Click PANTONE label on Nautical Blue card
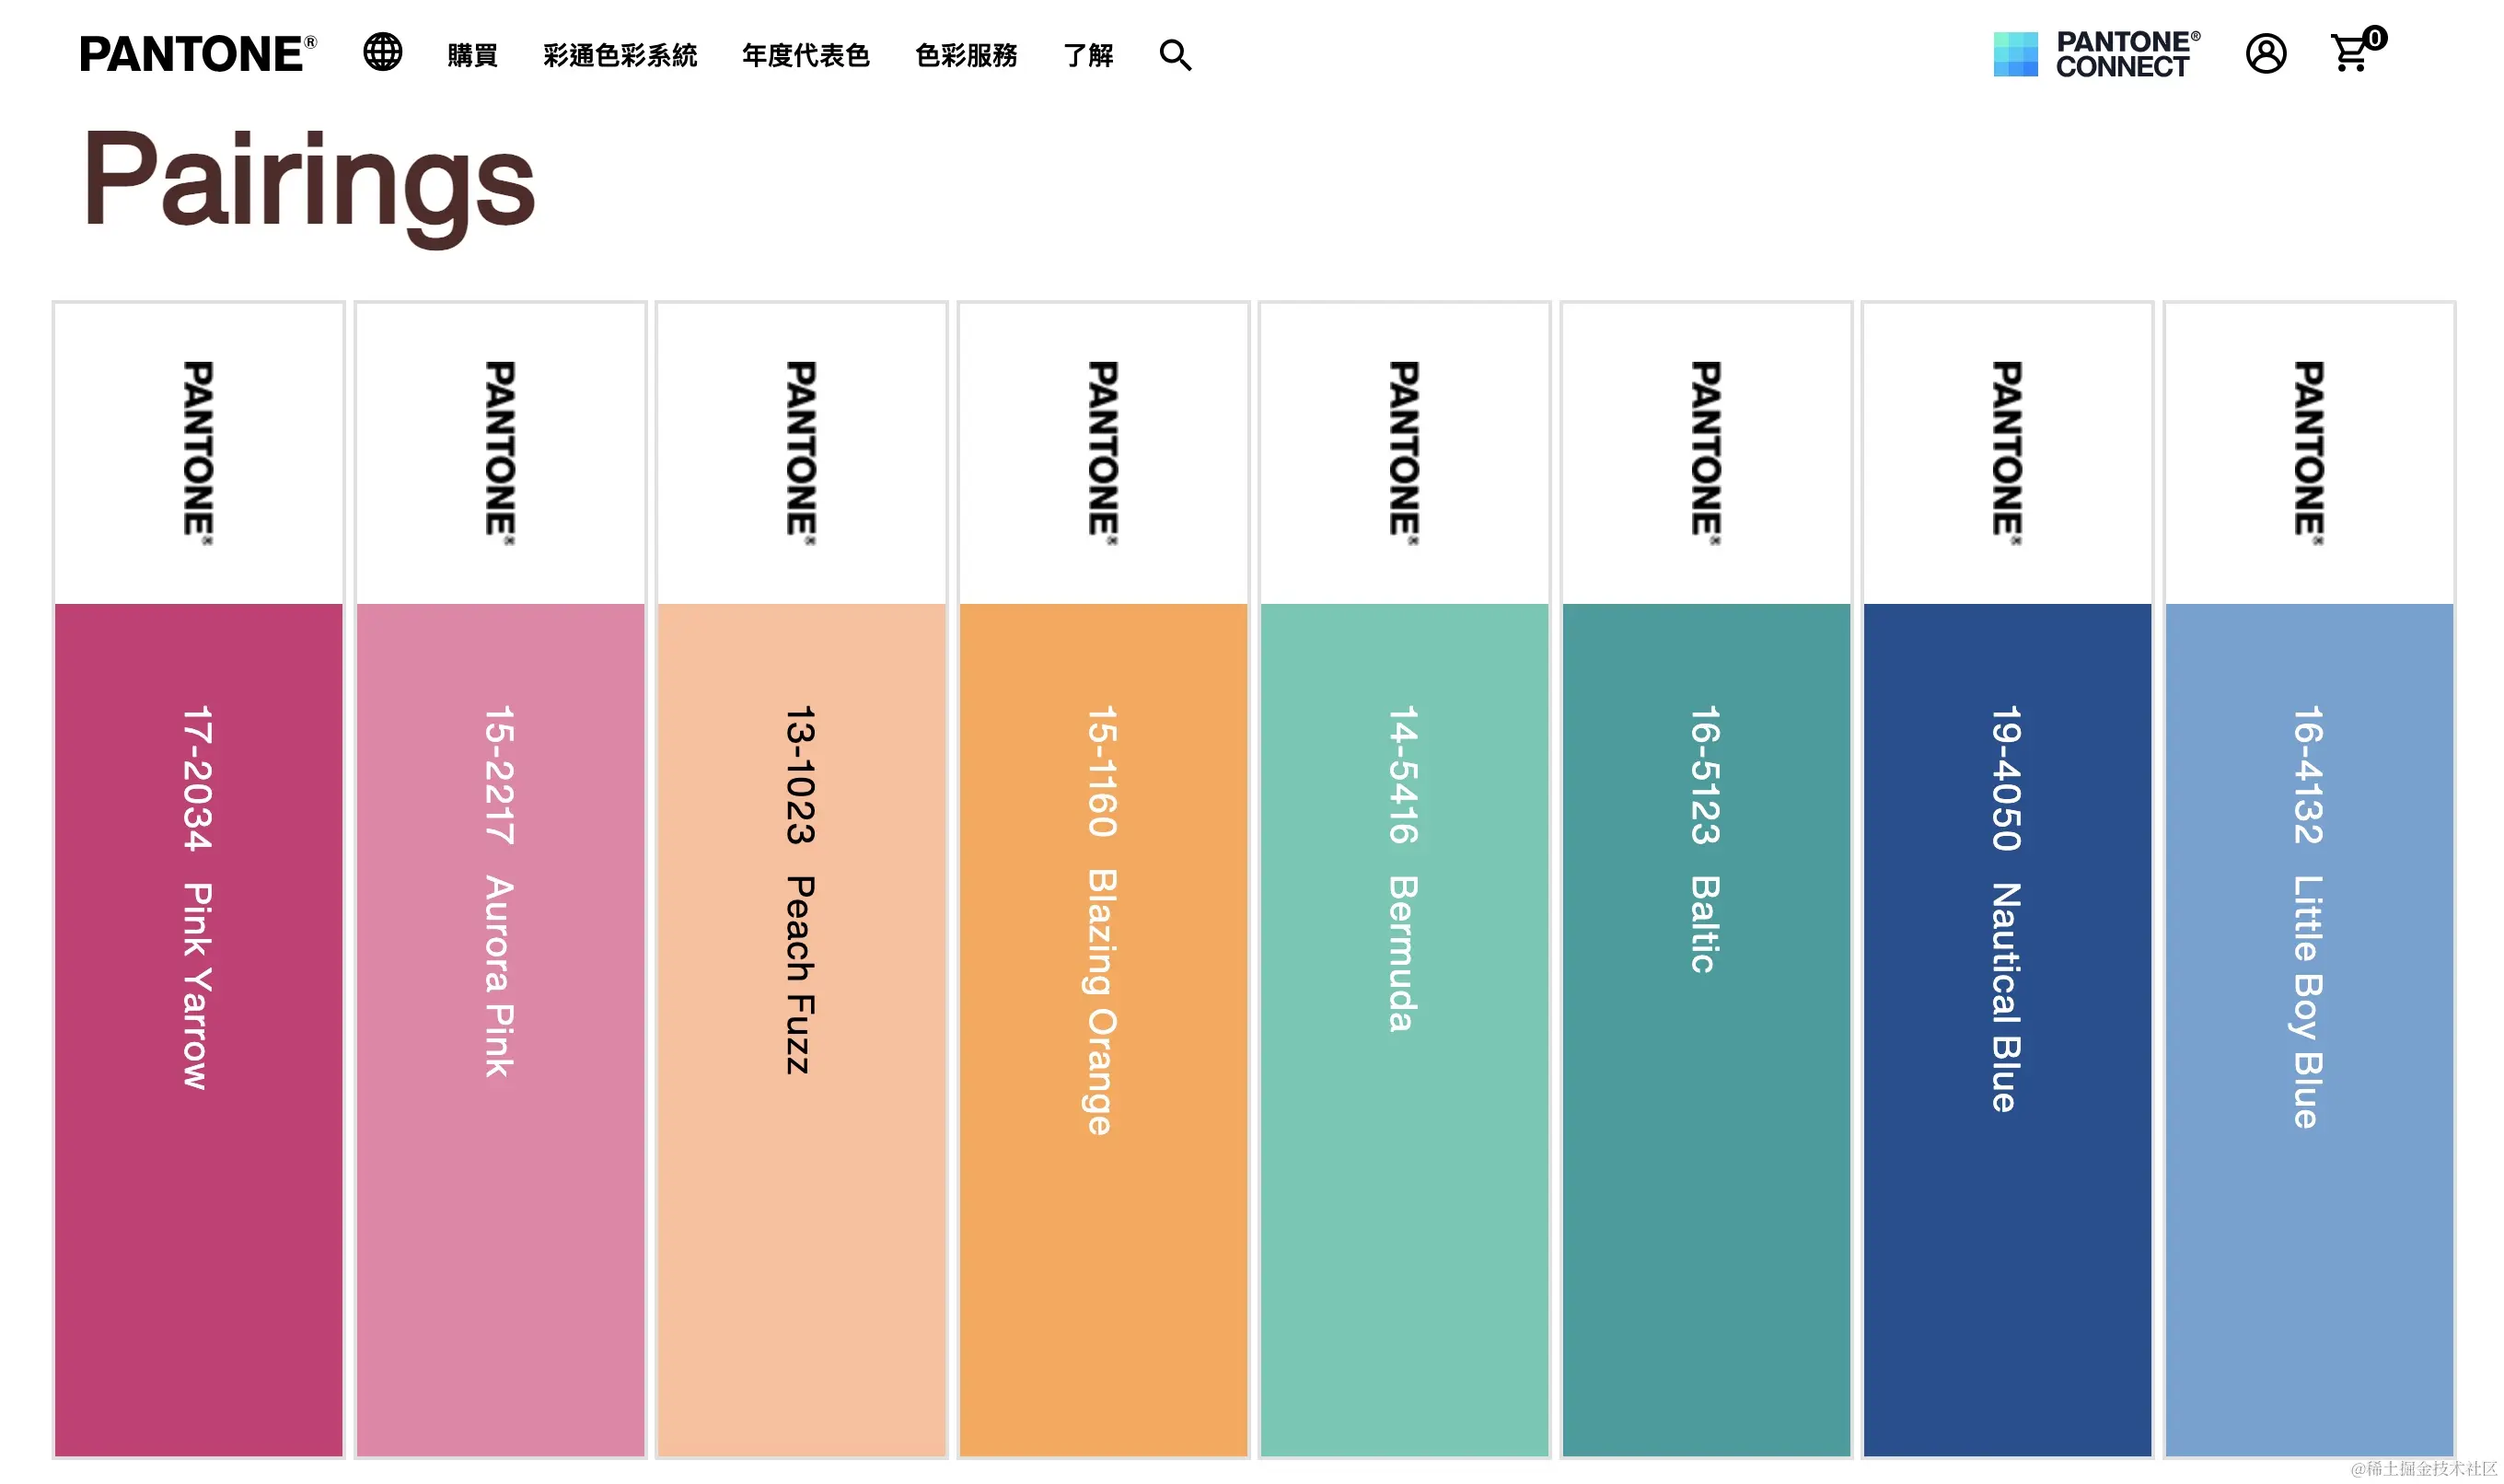2504x1484 pixels. [x=2008, y=452]
